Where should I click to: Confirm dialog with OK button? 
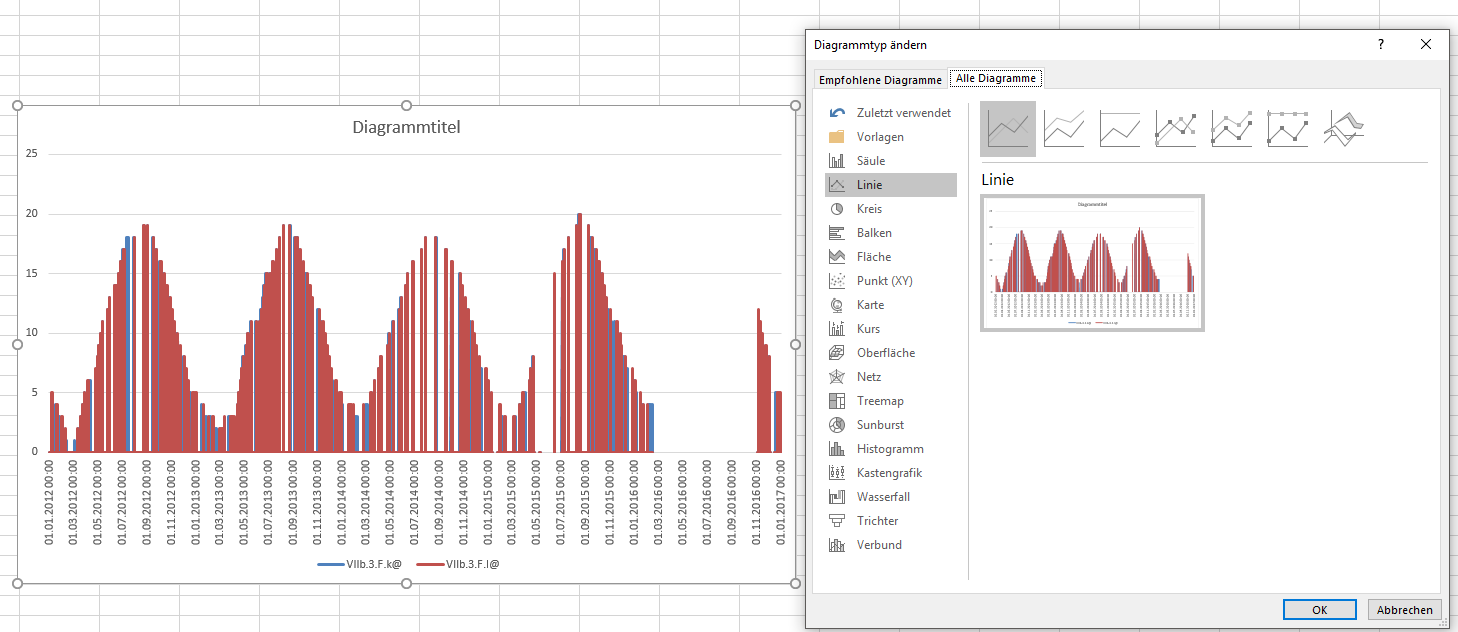1320,610
